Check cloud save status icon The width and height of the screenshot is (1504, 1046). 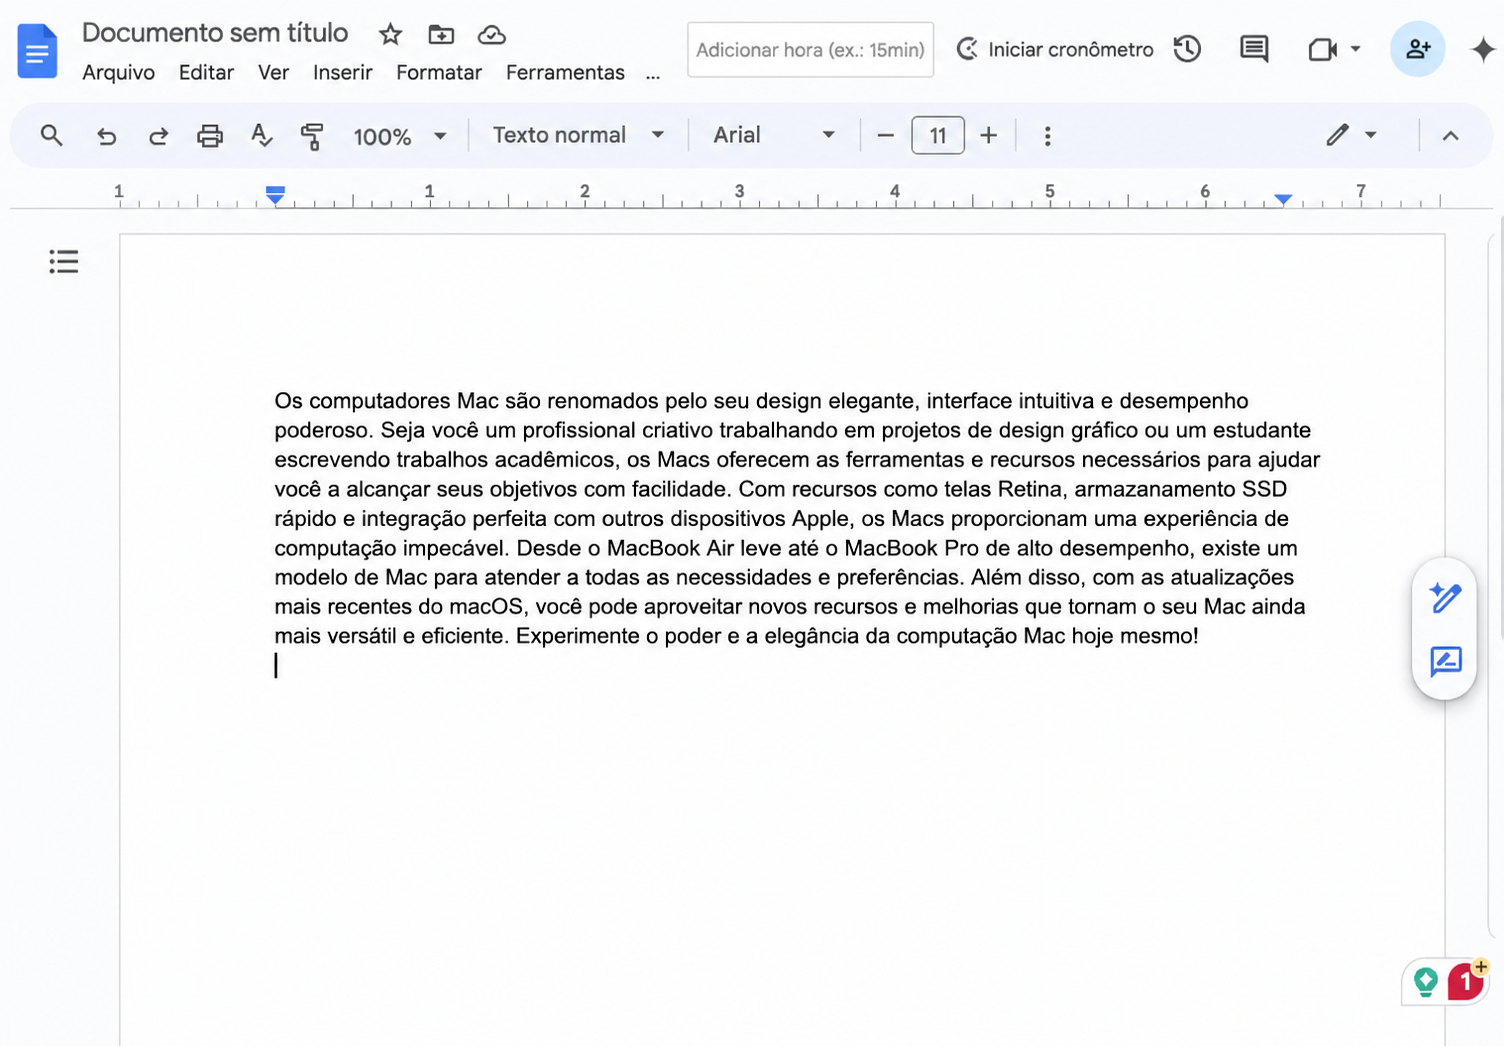[x=491, y=35]
